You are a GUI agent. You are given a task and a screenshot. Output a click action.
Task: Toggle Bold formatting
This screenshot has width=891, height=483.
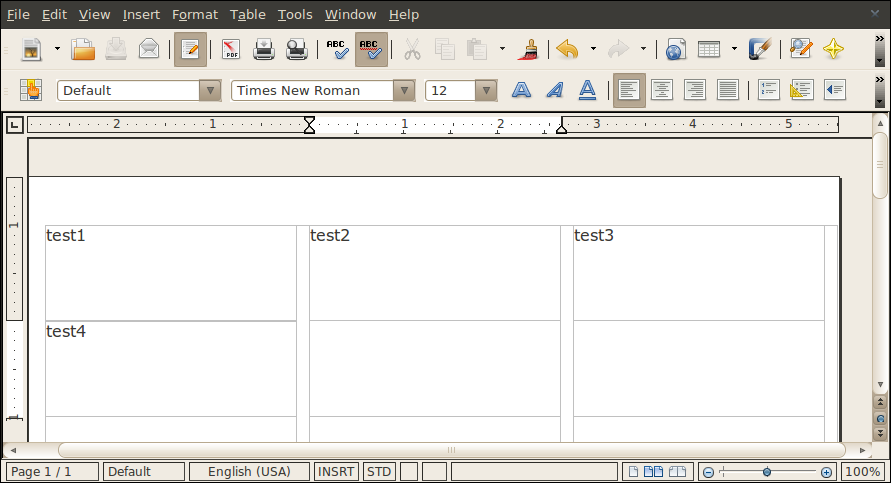[x=521, y=90]
